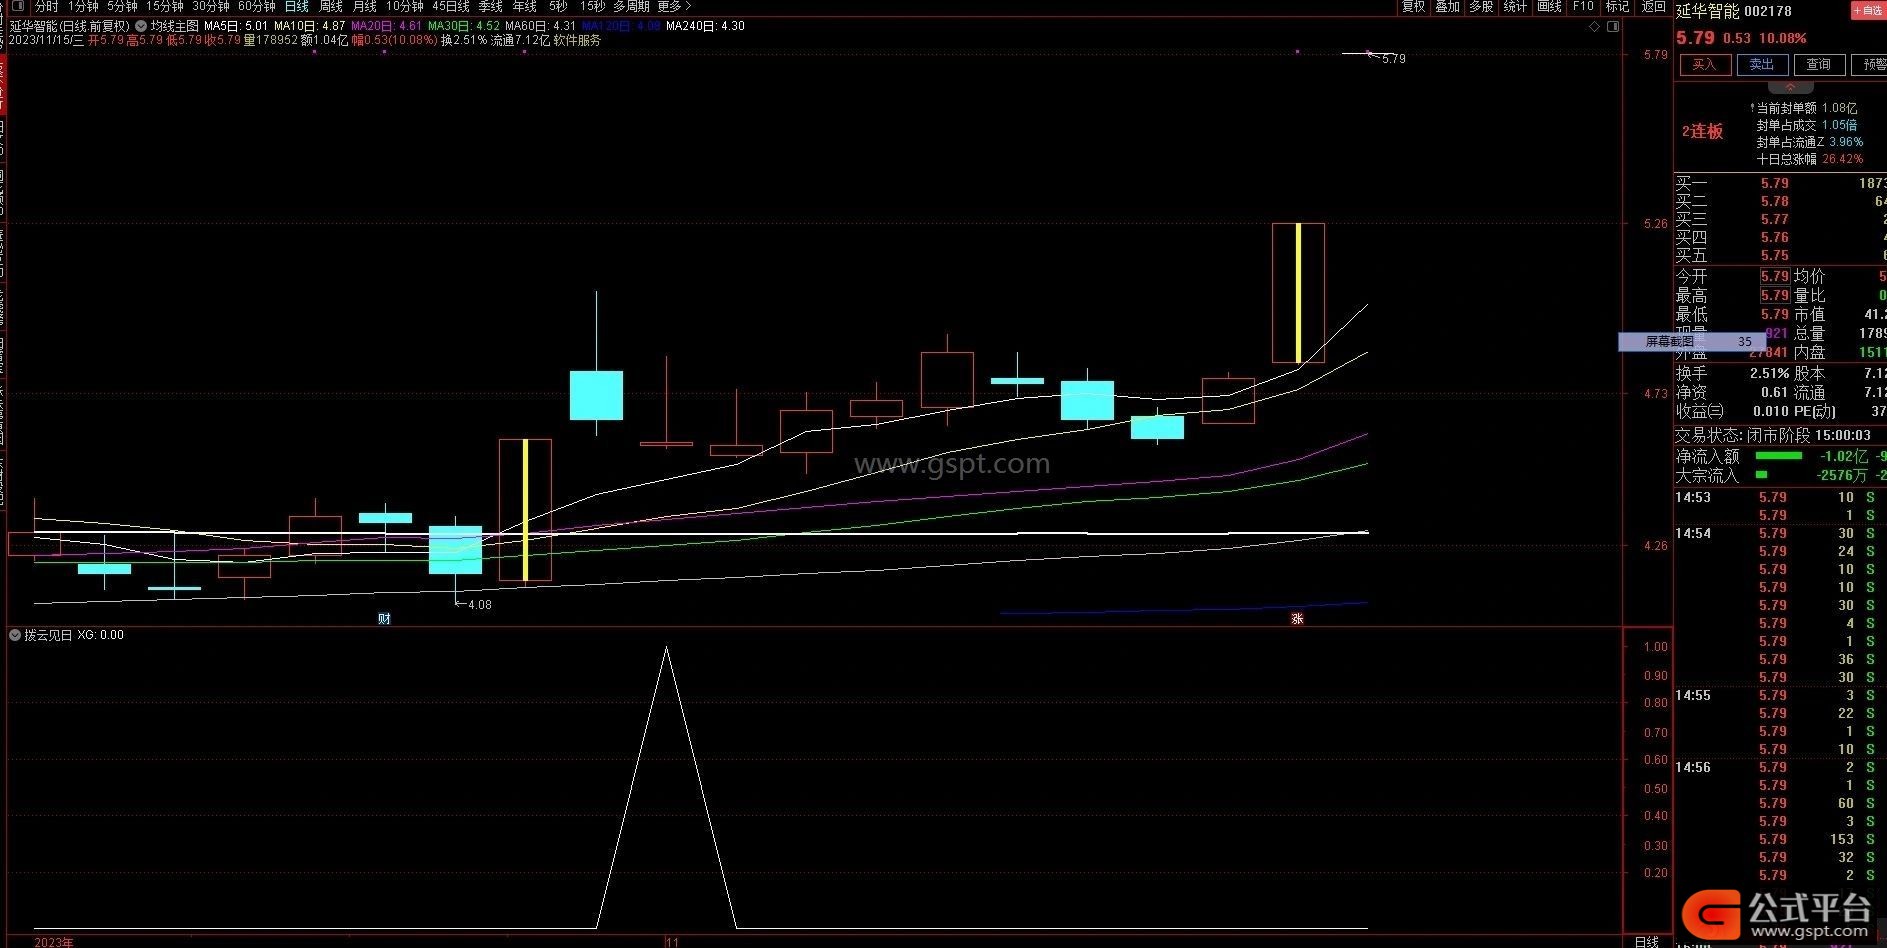Select the 45日线 period tab

pos(451,6)
